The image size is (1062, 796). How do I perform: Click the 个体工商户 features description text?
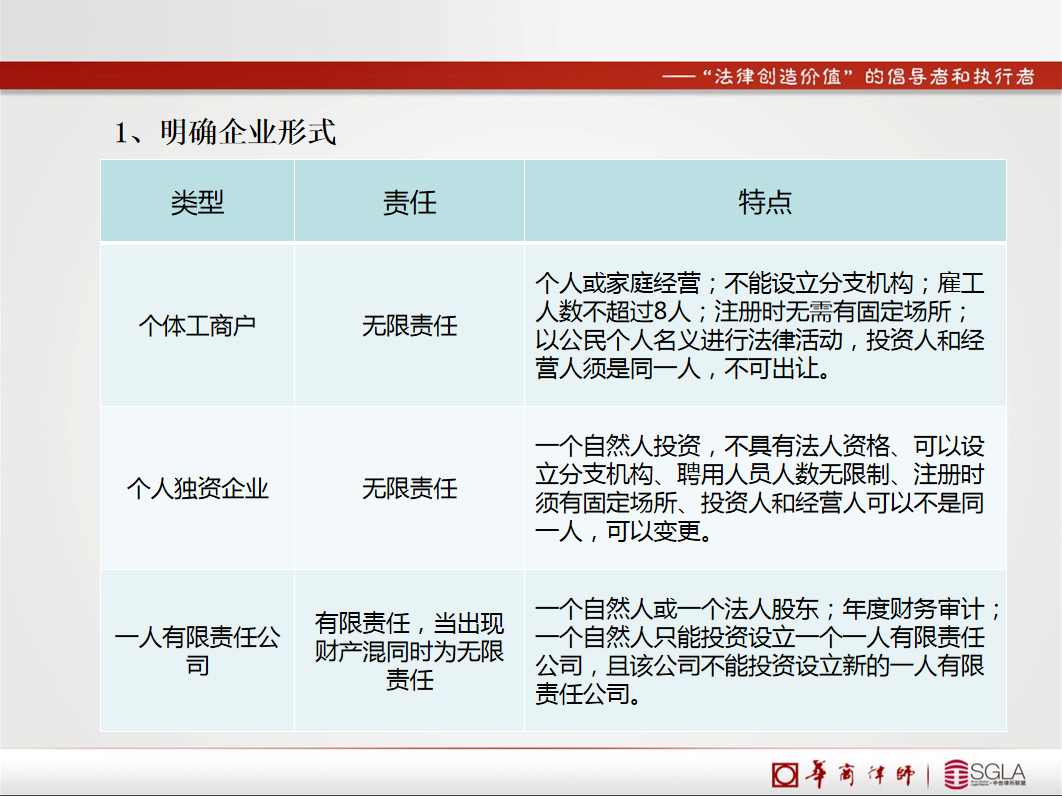[760, 326]
